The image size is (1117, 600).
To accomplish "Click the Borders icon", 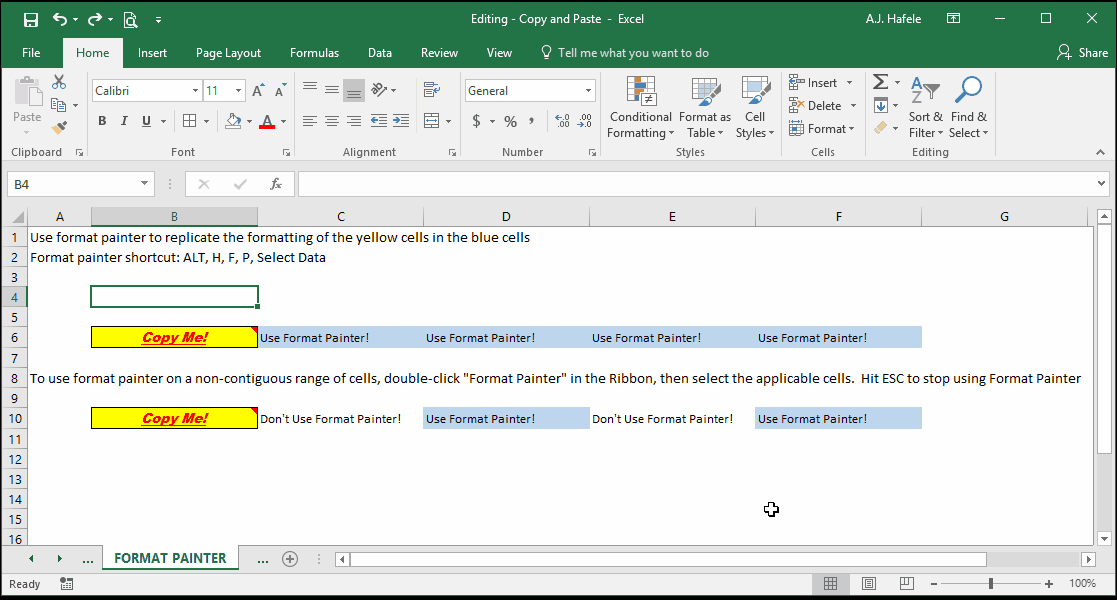I will pos(189,121).
